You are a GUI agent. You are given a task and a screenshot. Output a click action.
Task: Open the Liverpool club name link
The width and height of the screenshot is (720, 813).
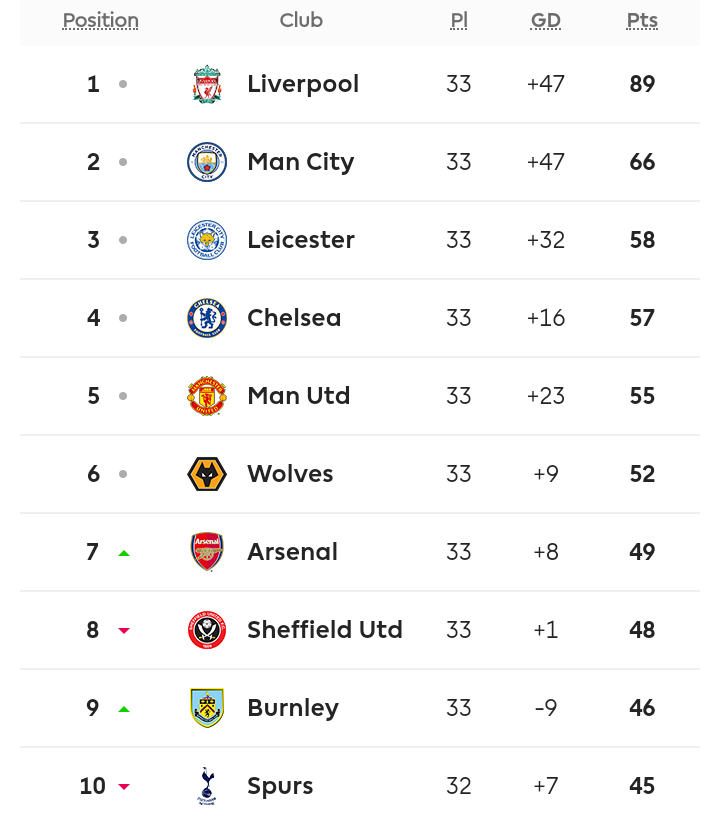(x=303, y=84)
